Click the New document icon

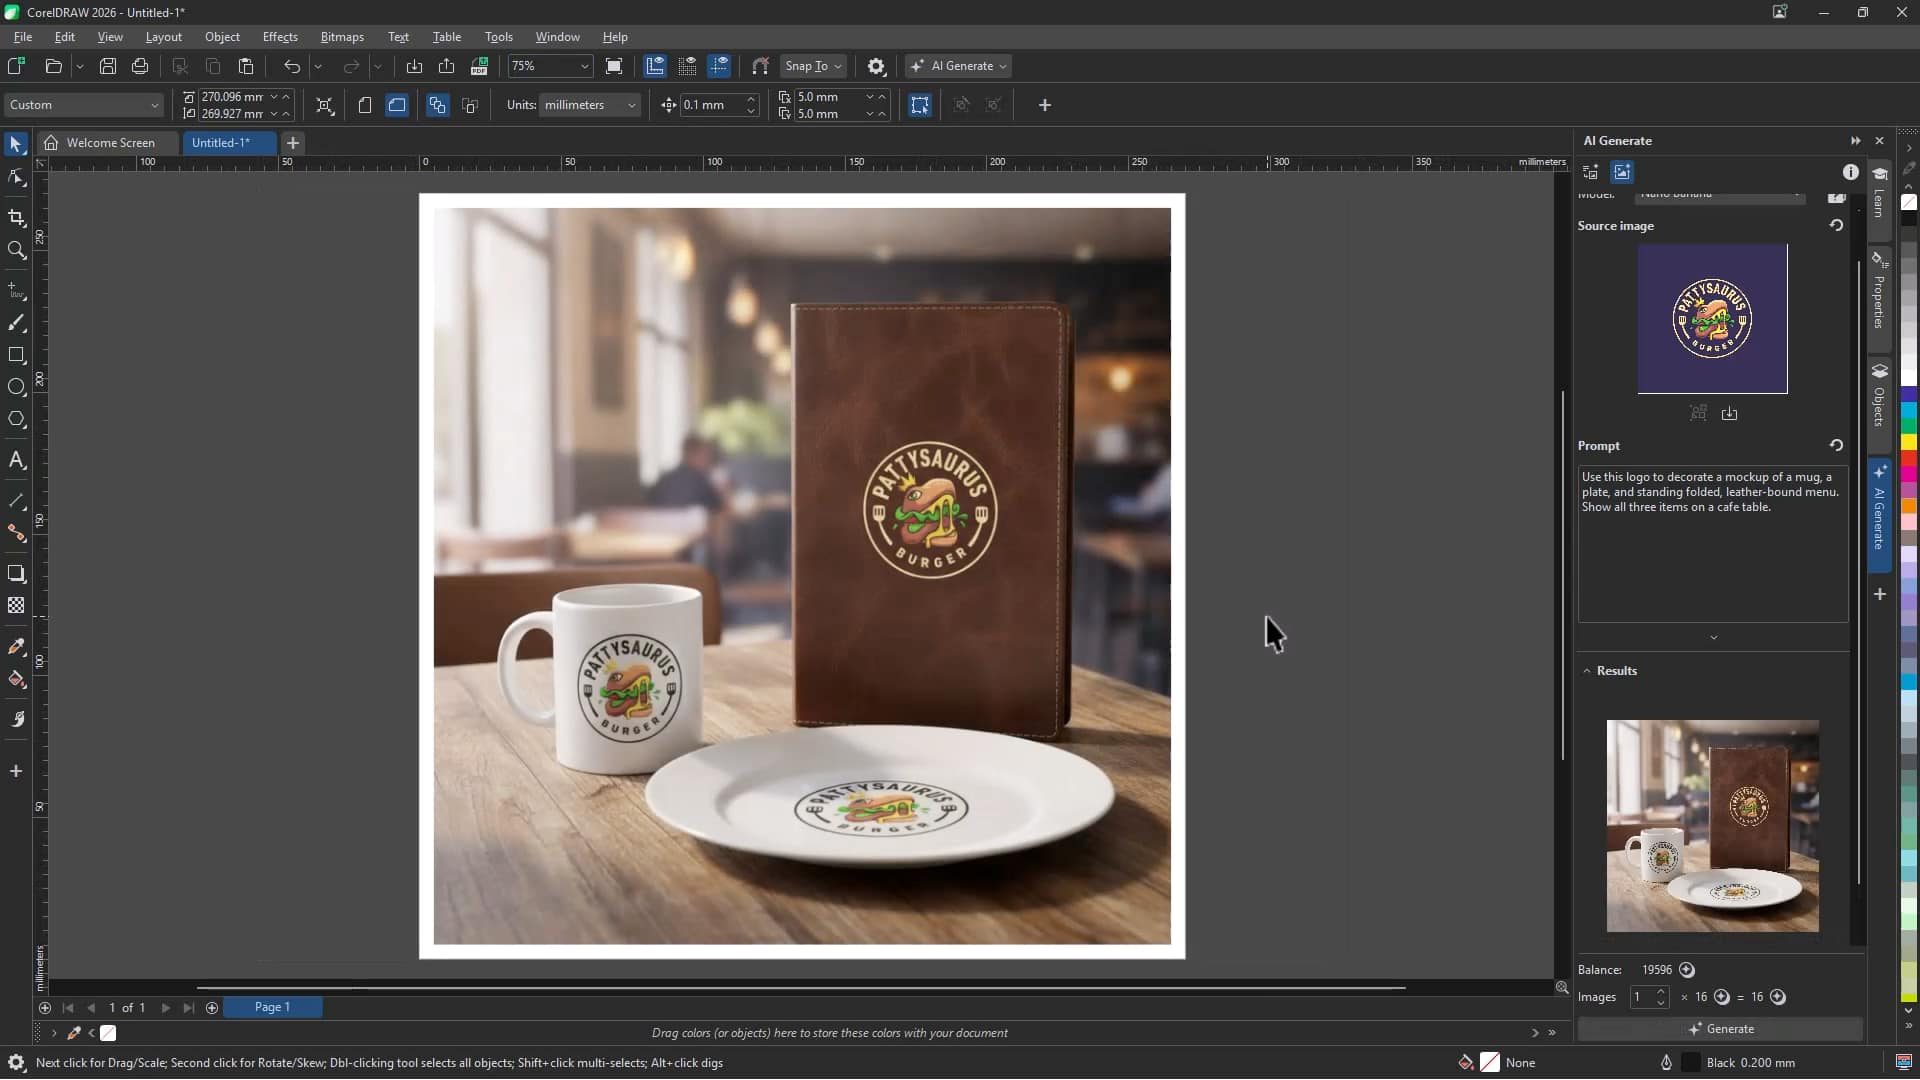pos(16,66)
